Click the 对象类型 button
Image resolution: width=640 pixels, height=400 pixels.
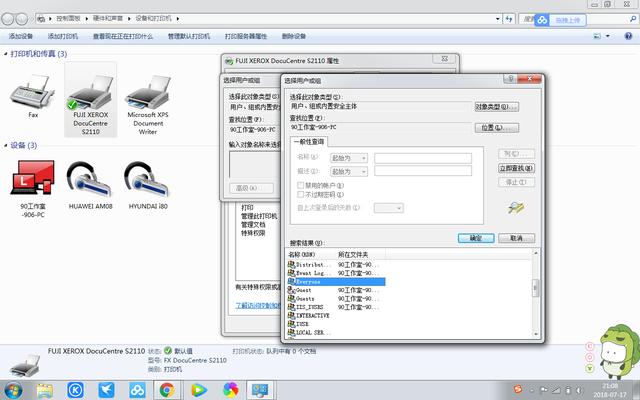pyautogui.click(x=497, y=107)
